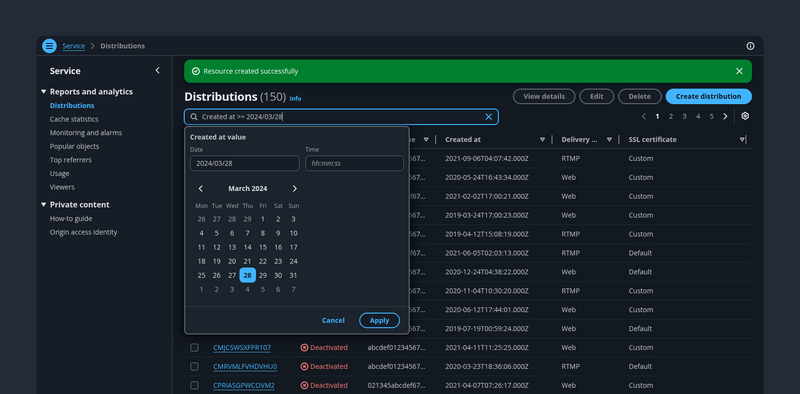Open table preferences gear icon
The height and width of the screenshot is (394, 800).
pos(745,116)
